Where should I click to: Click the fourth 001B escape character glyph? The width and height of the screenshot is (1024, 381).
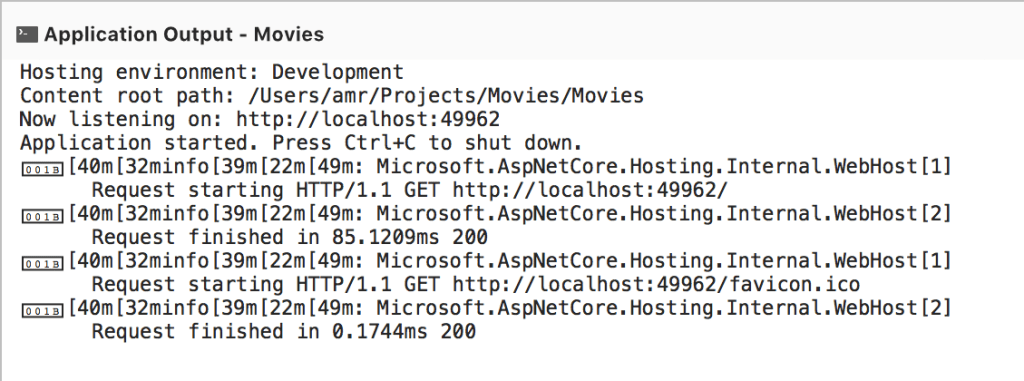(43, 310)
